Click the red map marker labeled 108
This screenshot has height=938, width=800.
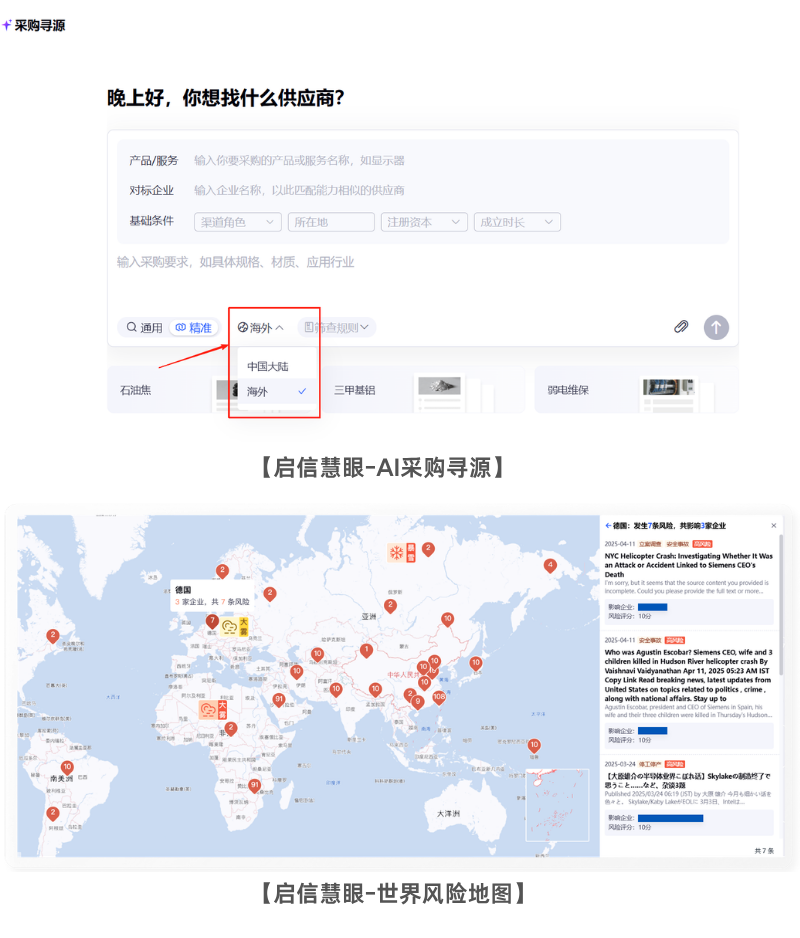[438, 696]
